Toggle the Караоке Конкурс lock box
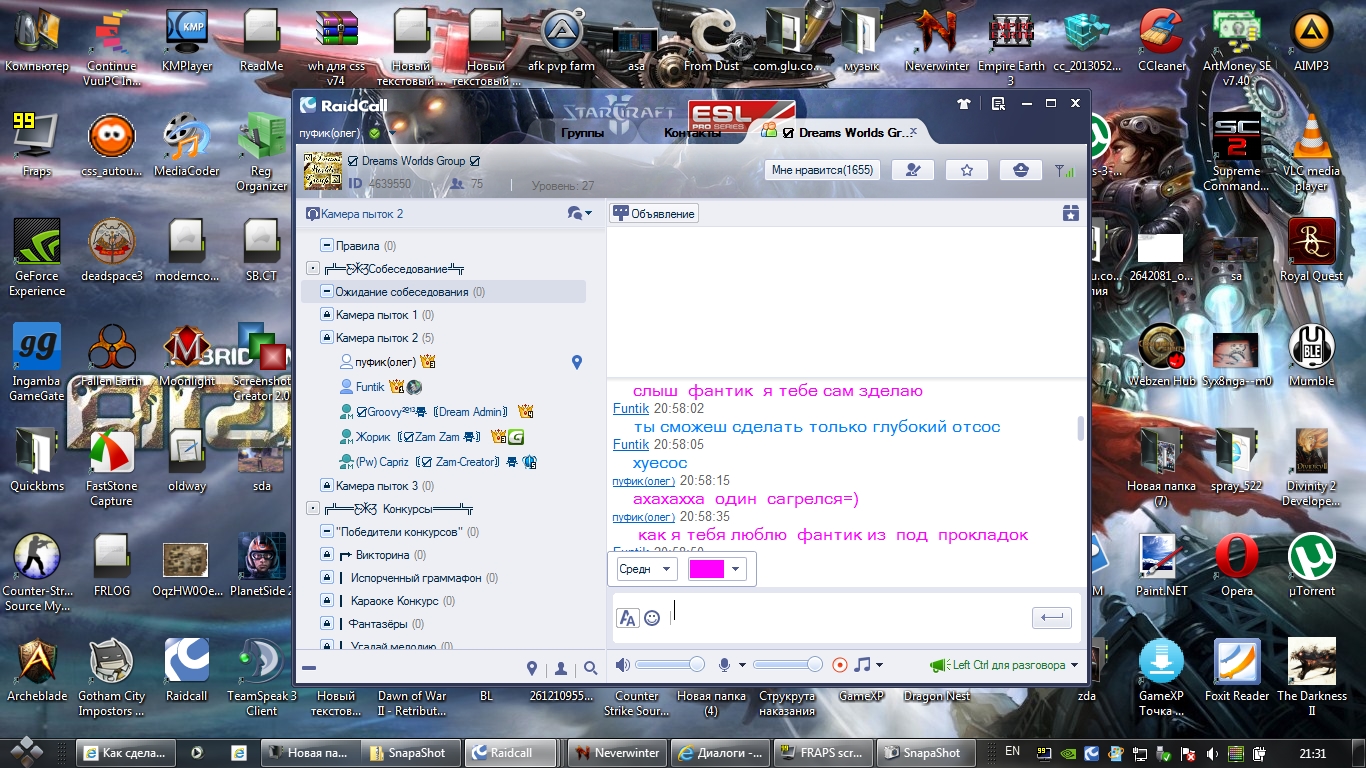This screenshot has height=768, width=1366. tap(326, 600)
